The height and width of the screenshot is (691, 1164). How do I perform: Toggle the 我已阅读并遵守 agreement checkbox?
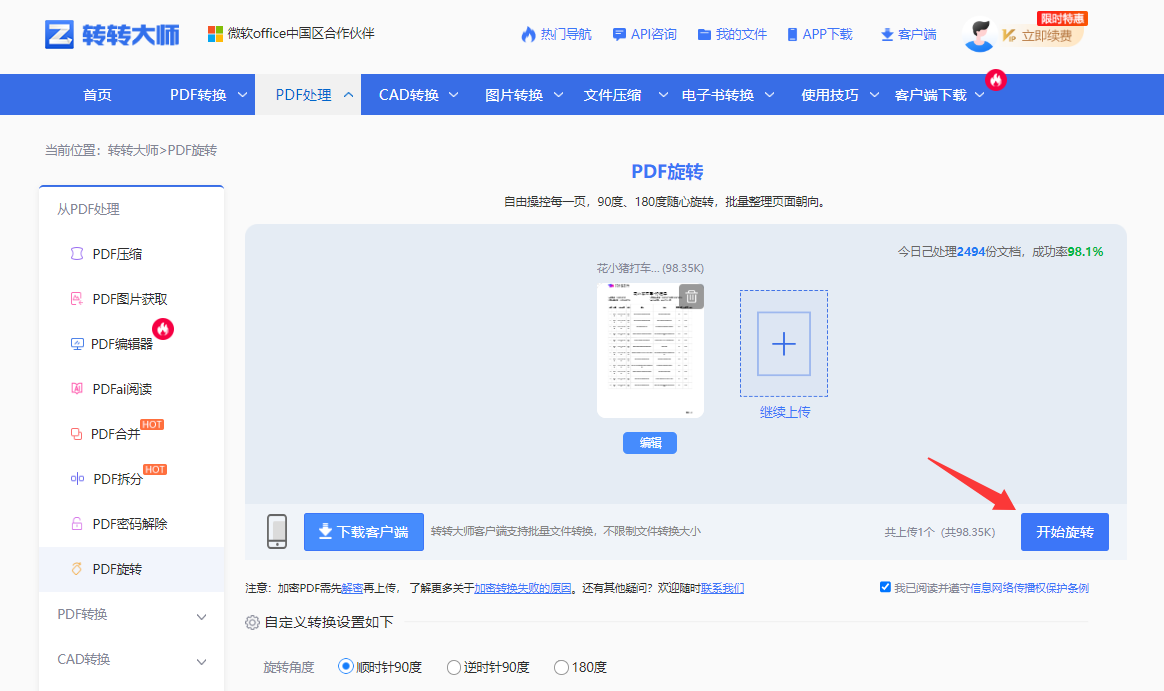click(x=885, y=587)
